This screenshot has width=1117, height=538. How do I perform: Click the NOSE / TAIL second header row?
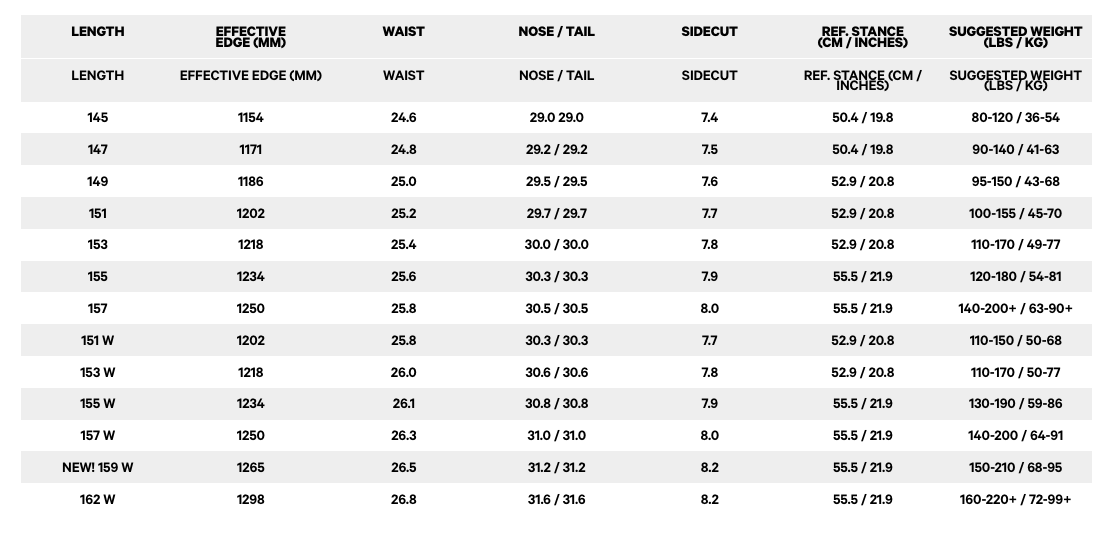(556, 76)
